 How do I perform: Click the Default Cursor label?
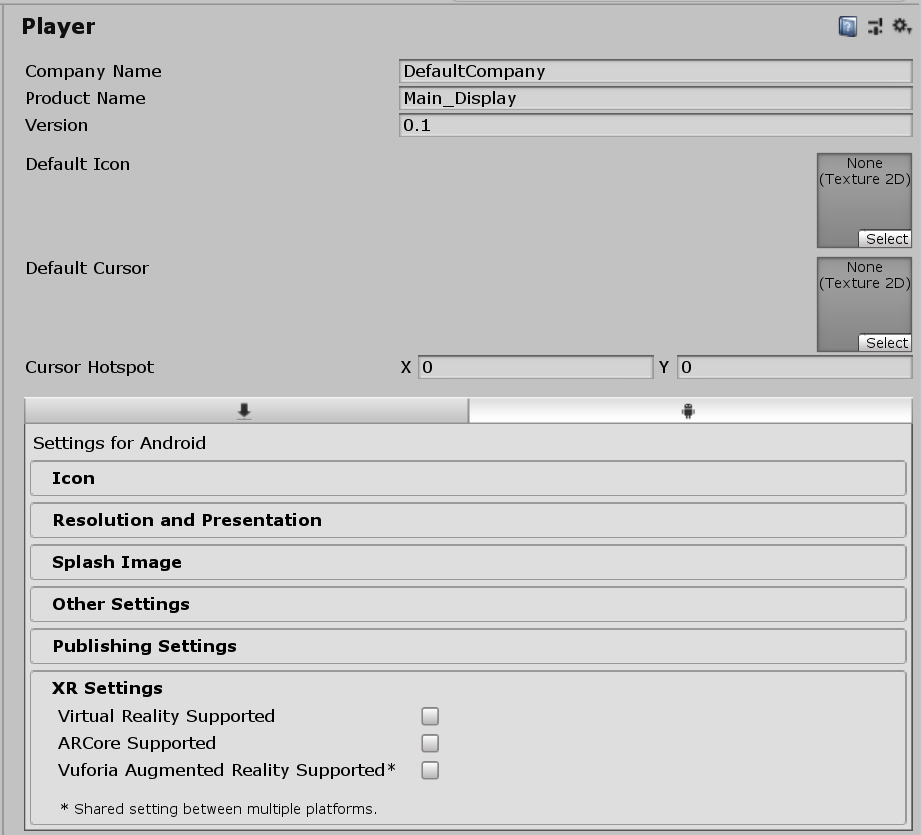(87, 268)
